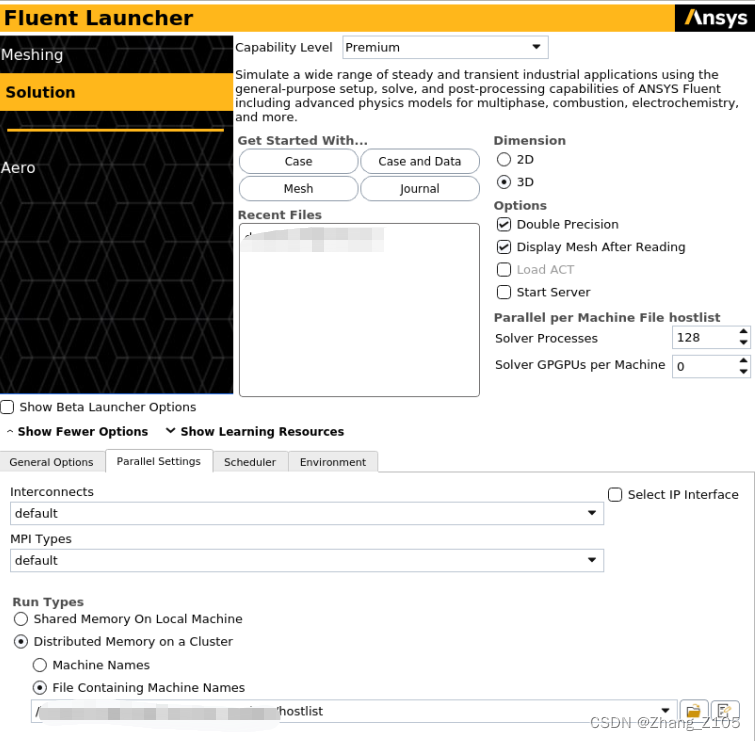
Task: Click the Ansys logo
Action: point(715,18)
